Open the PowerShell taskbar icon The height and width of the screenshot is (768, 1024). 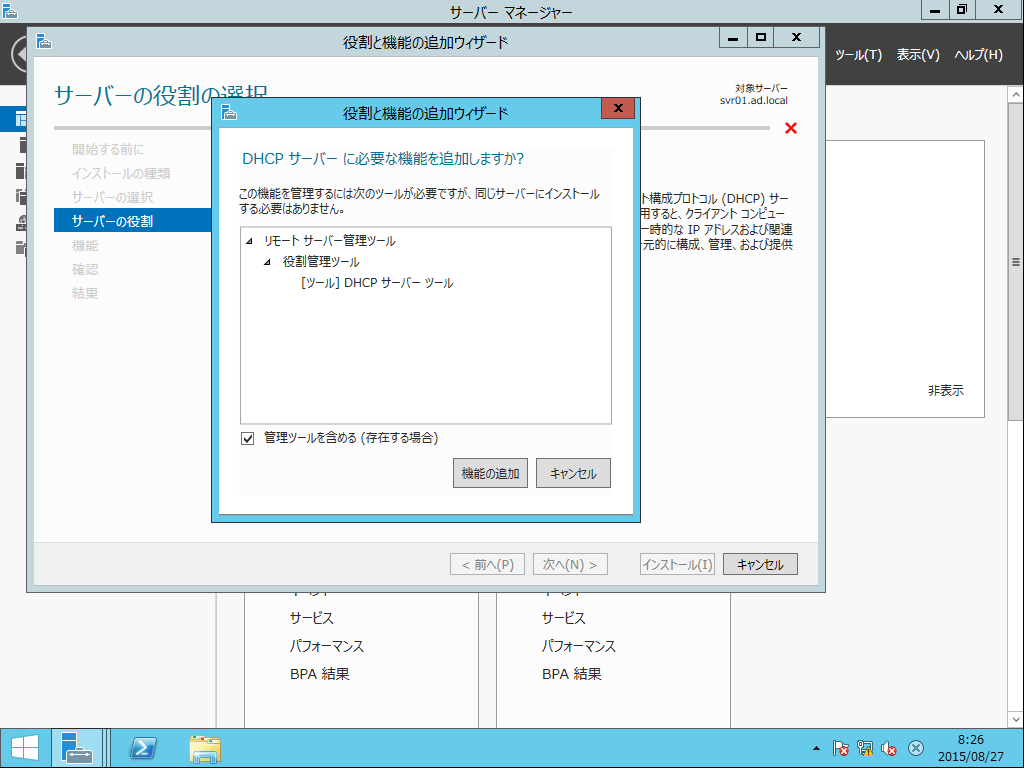coord(143,748)
